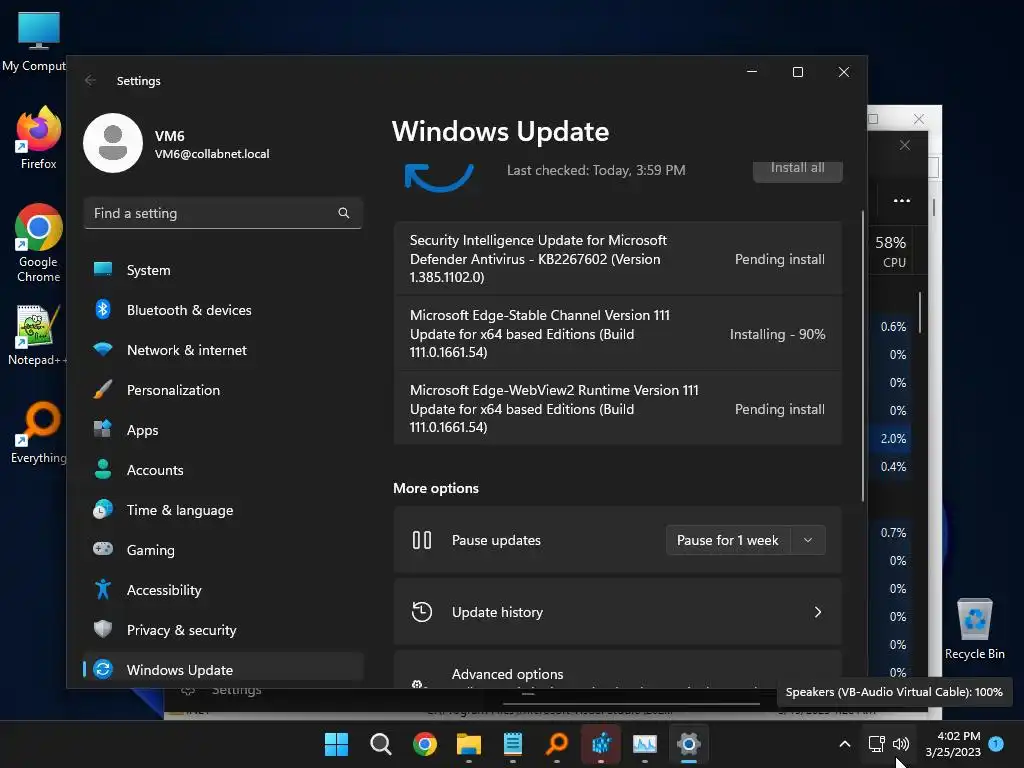1024x768 pixels.
Task: Select Apps in the sidebar
Action: tap(223, 430)
